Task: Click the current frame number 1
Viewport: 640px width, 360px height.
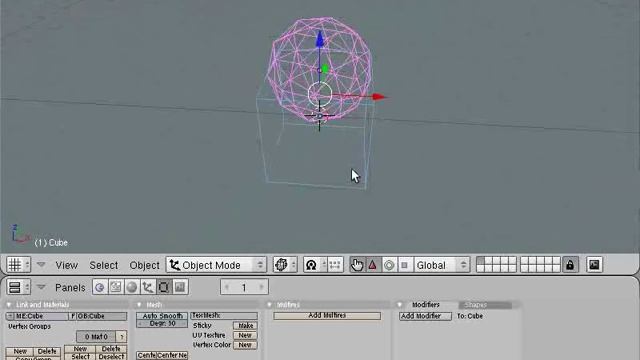Action: coord(244,287)
